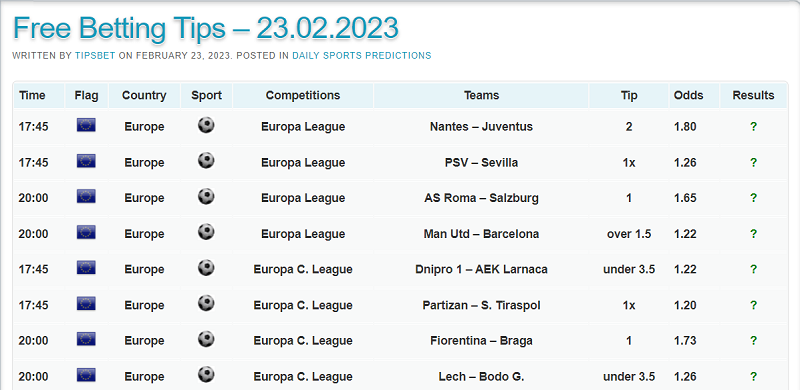Screen dimensions: 800x390
Task: Click the Results column header
Action: (x=753, y=95)
